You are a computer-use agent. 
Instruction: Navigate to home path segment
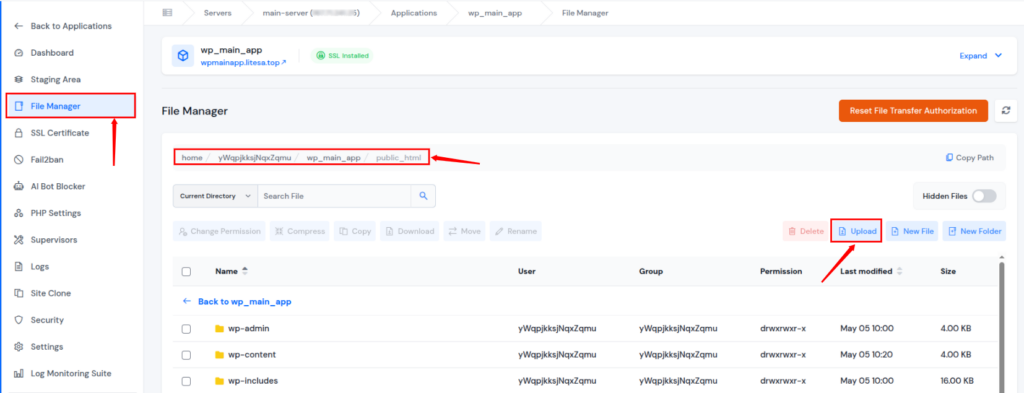192,157
